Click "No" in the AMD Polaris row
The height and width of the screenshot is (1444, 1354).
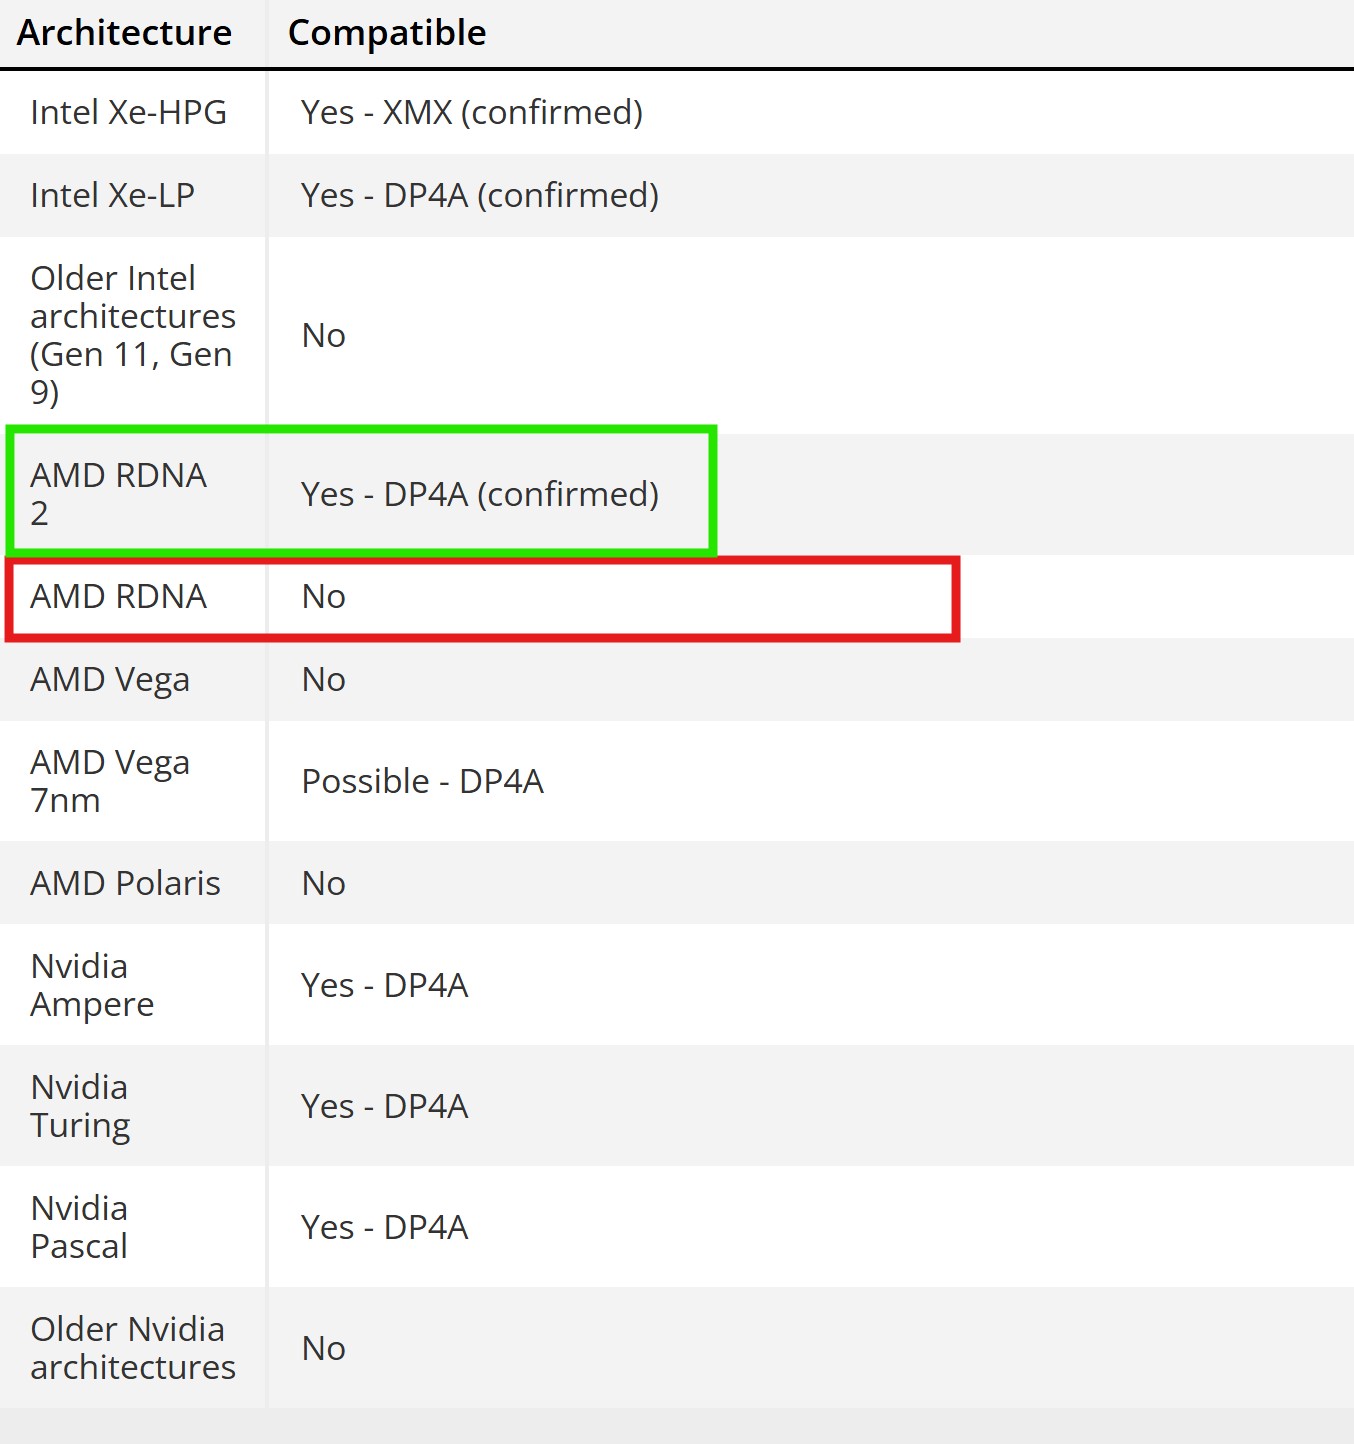click(324, 884)
